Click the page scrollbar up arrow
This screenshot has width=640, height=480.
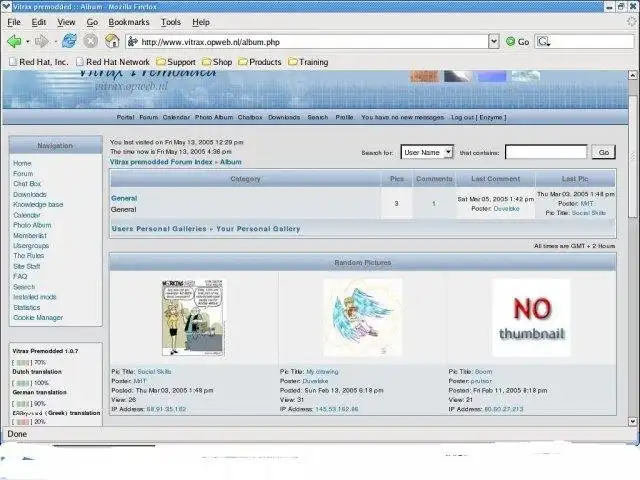(x=633, y=75)
